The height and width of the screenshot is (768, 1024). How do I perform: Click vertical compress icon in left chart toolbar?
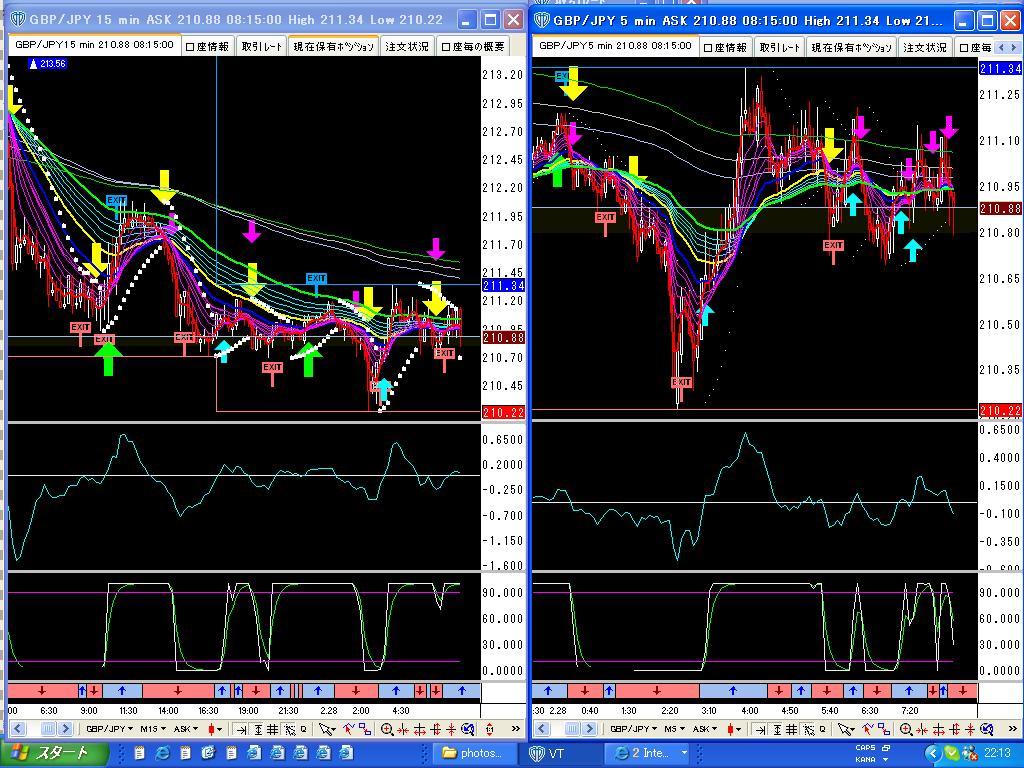tap(451, 729)
